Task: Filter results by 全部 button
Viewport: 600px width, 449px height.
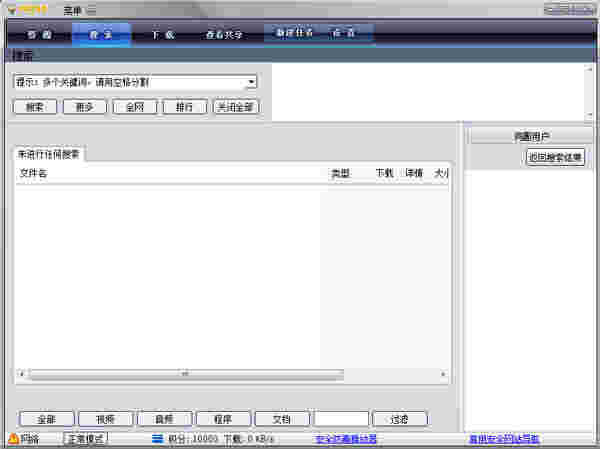Action: (46, 419)
